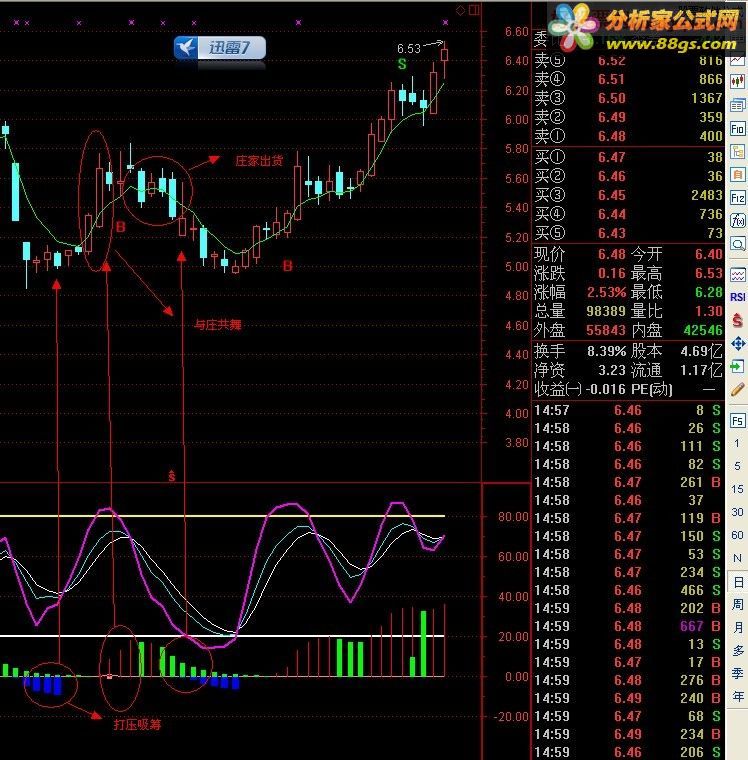Screen dimensions: 748x760
Task: Open the f(x) formula manager
Action: coord(737,221)
